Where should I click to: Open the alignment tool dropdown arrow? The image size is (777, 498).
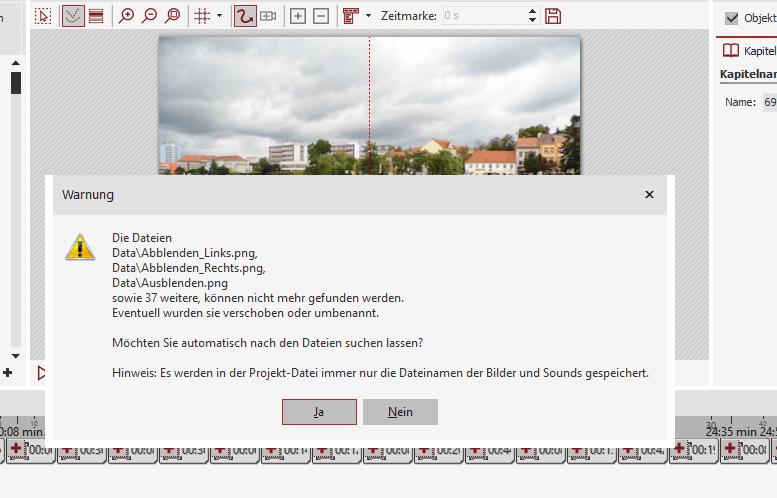click(369, 16)
